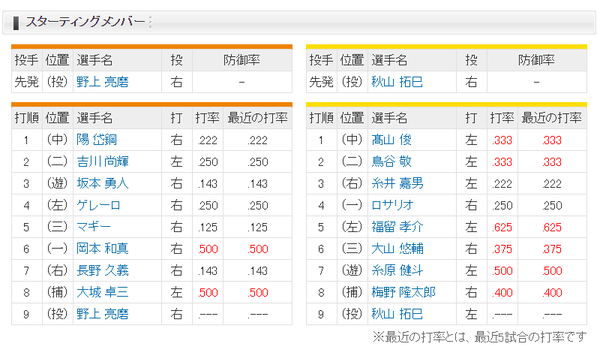
Task: Click batting side 左 in 吉川 尚輝 row
Action: 176,161
